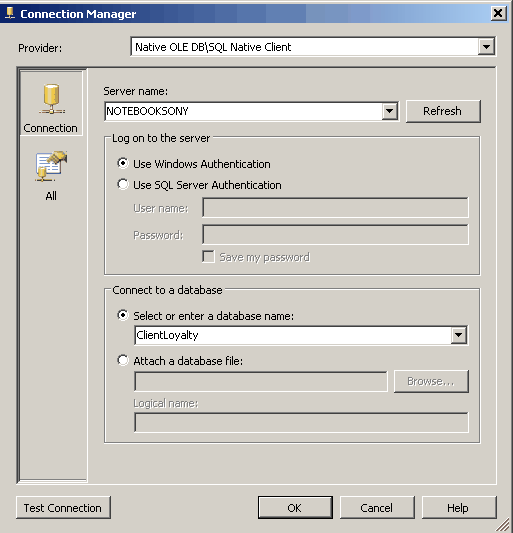Open Help for Connection Manager
Screen dimensions: 513x533
coord(459,508)
